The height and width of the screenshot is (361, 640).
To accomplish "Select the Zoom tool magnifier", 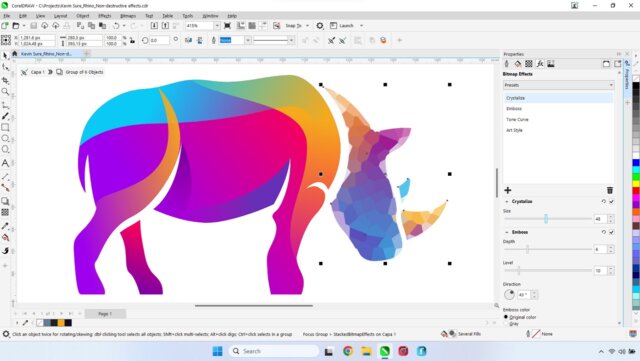I will point(5,92).
